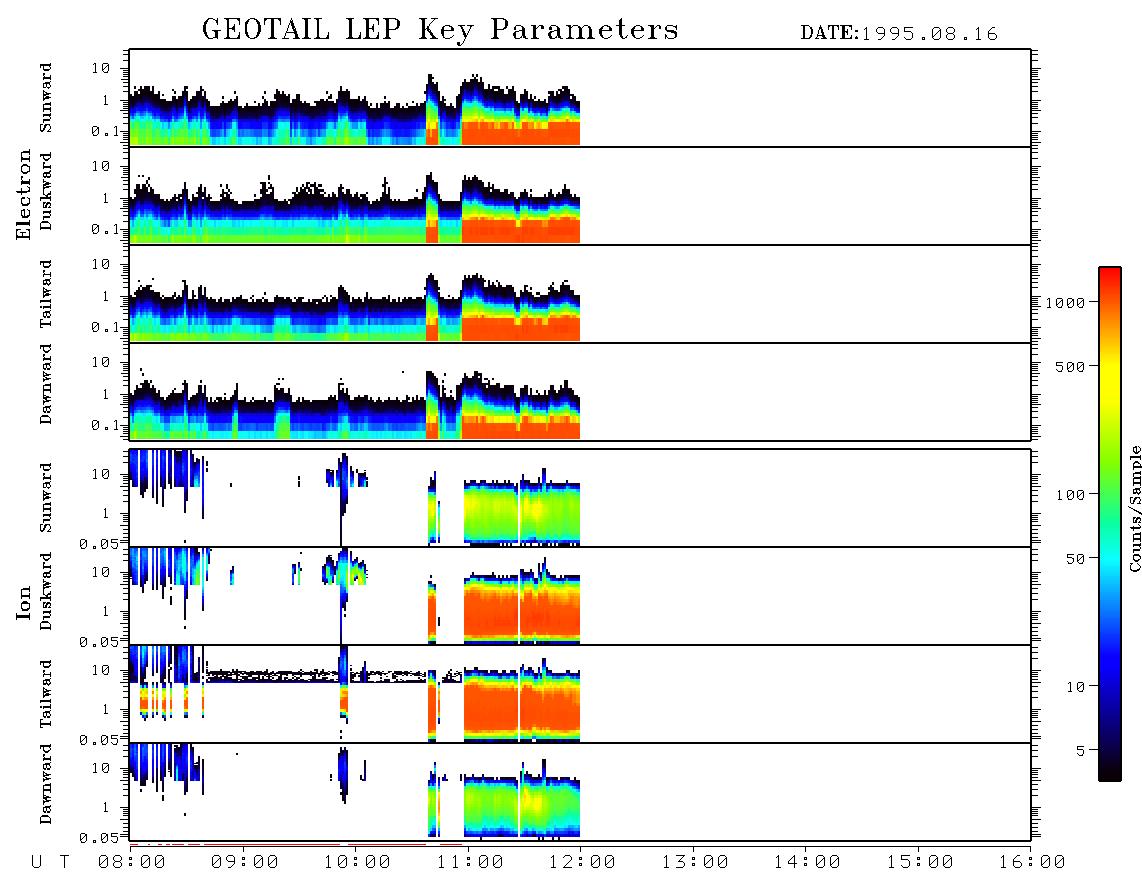The width and height of the screenshot is (1142, 880).
Task: Select the "DATE:1995.08.16" label
Action: click(x=899, y=34)
